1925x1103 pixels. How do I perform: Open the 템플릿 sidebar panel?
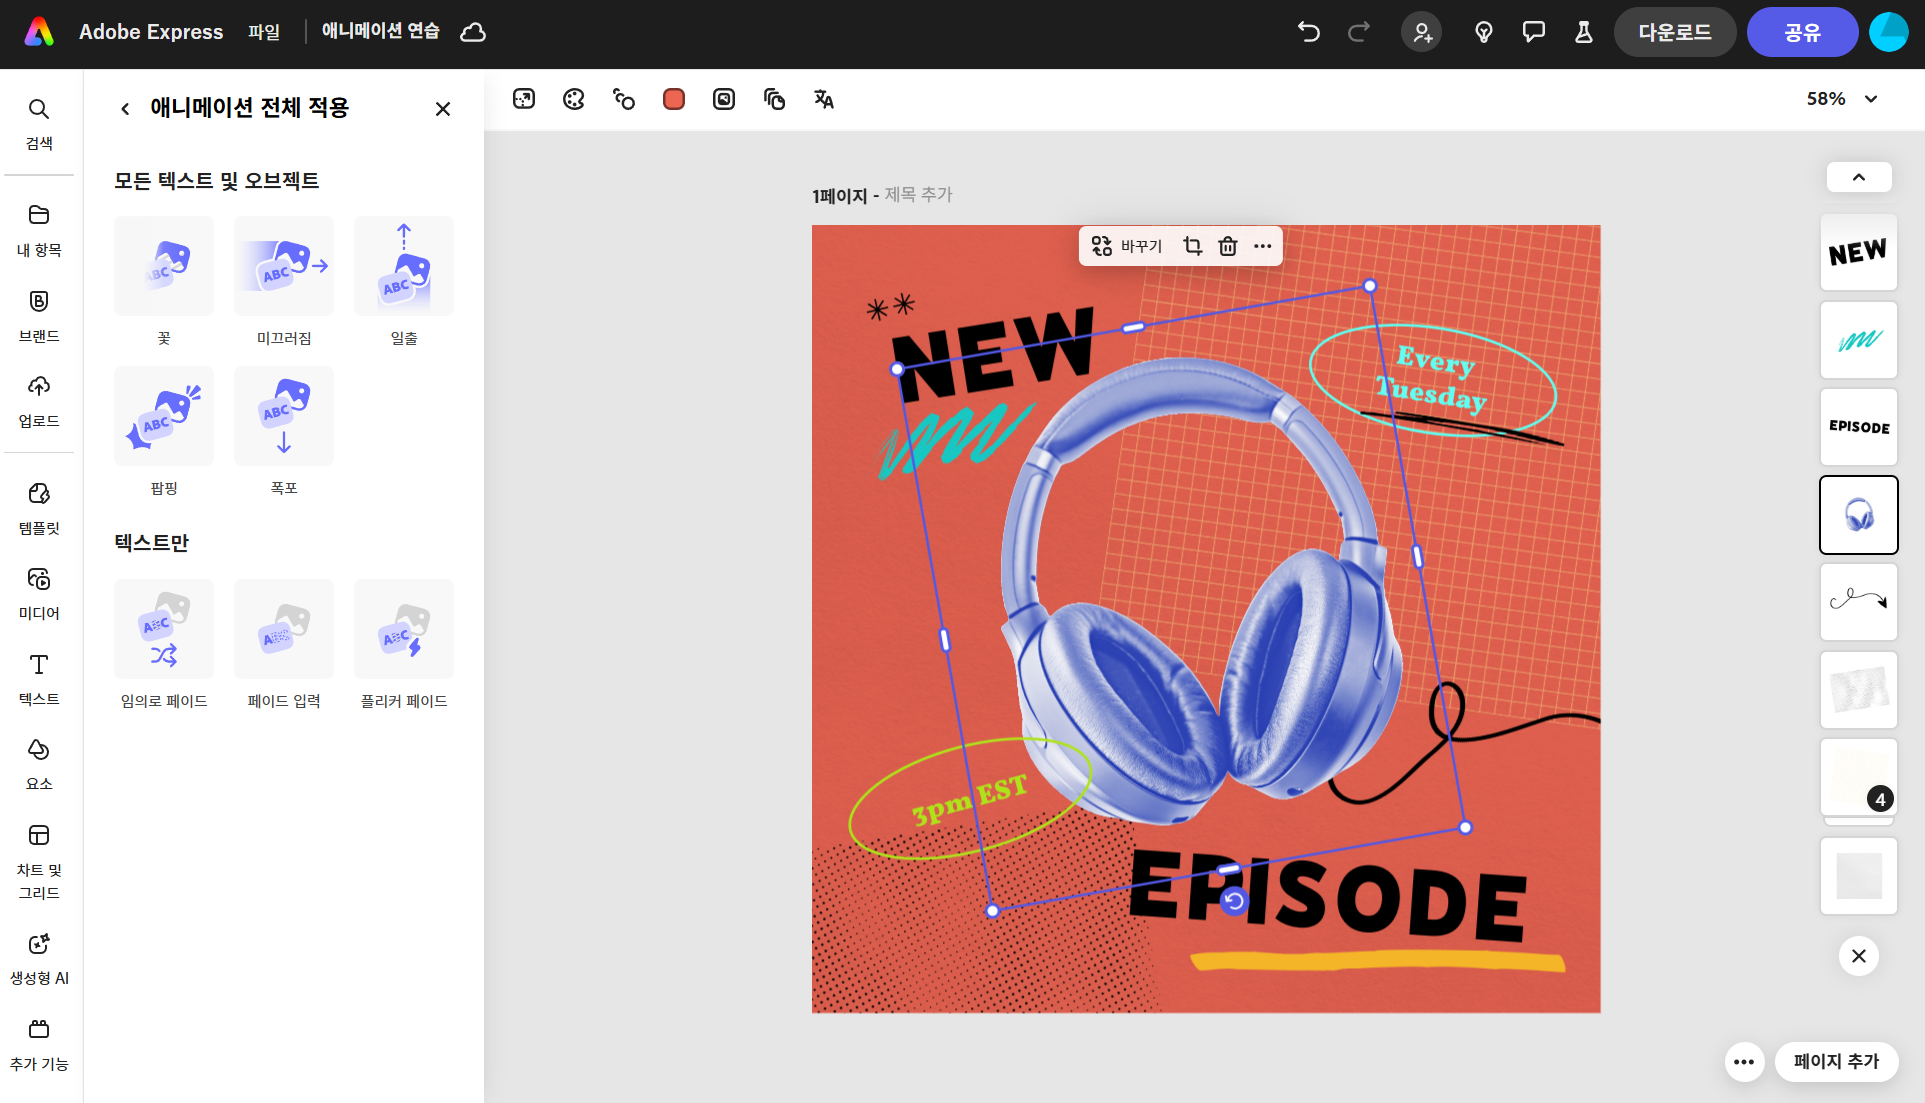(x=39, y=507)
